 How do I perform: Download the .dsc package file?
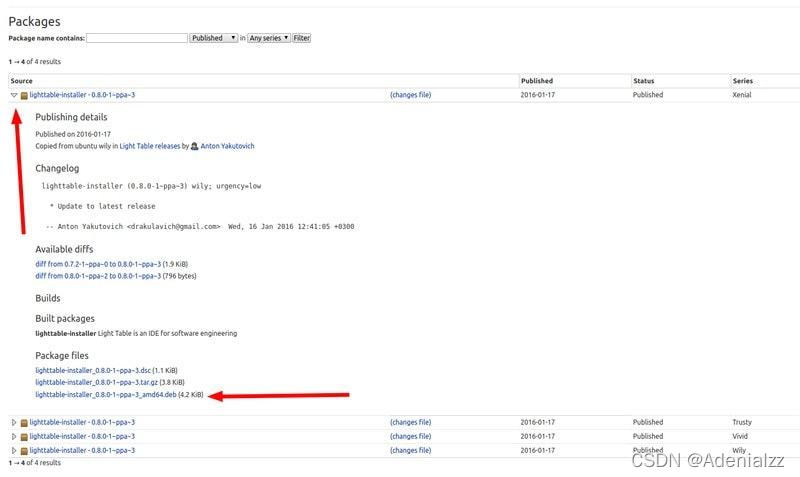(x=93, y=370)
